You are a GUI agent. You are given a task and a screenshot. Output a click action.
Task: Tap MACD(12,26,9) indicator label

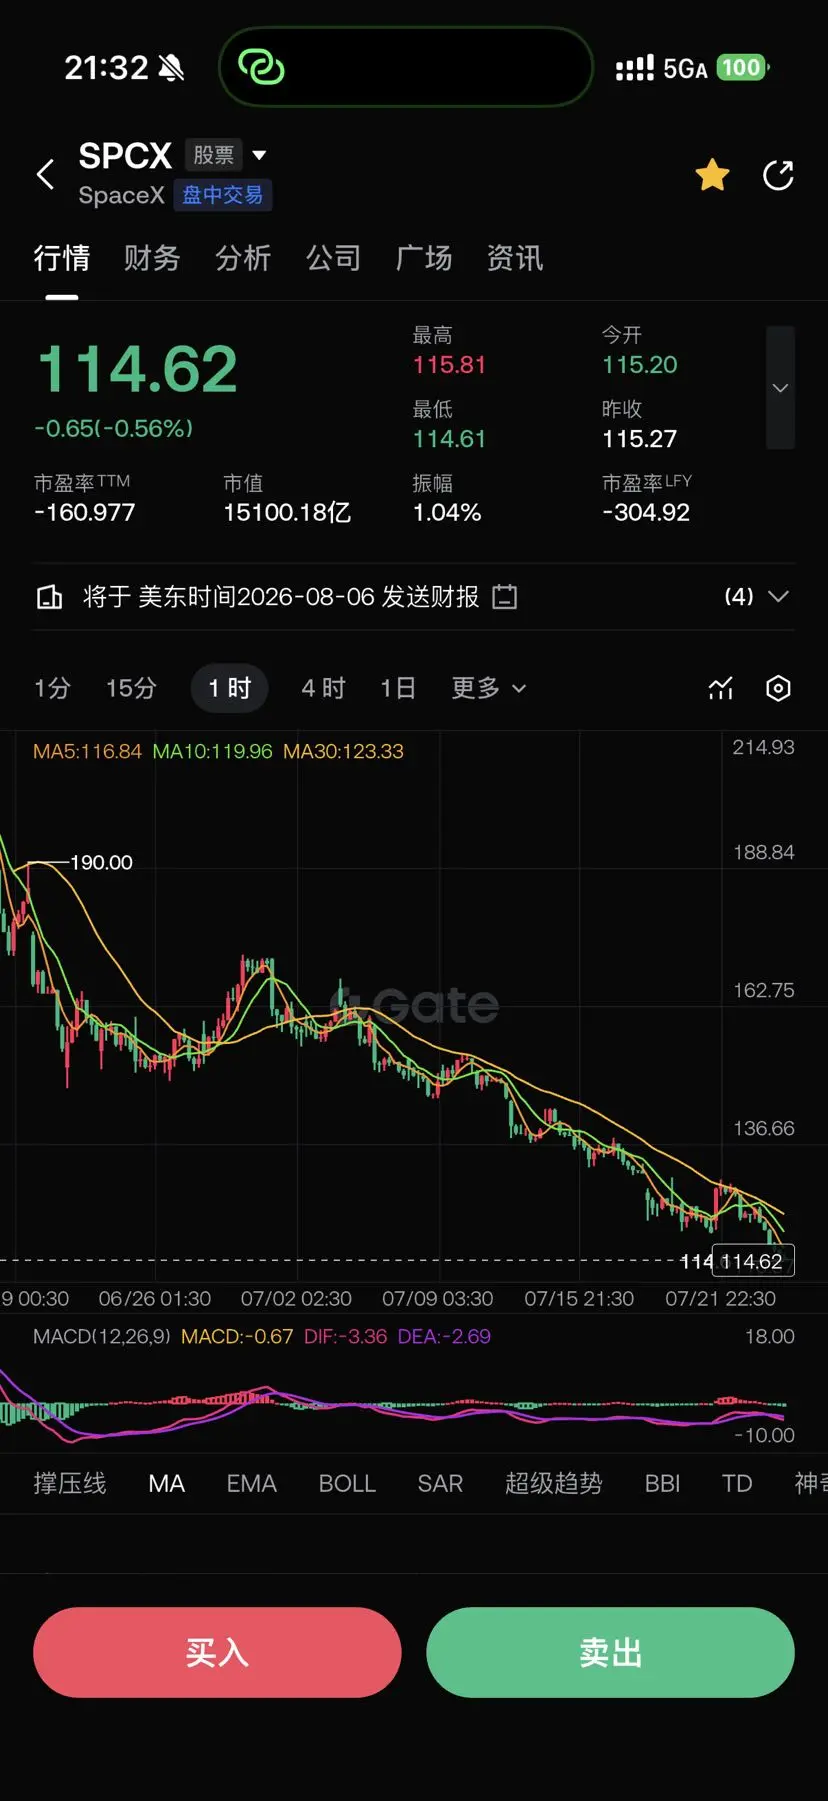coord(102,1336)
